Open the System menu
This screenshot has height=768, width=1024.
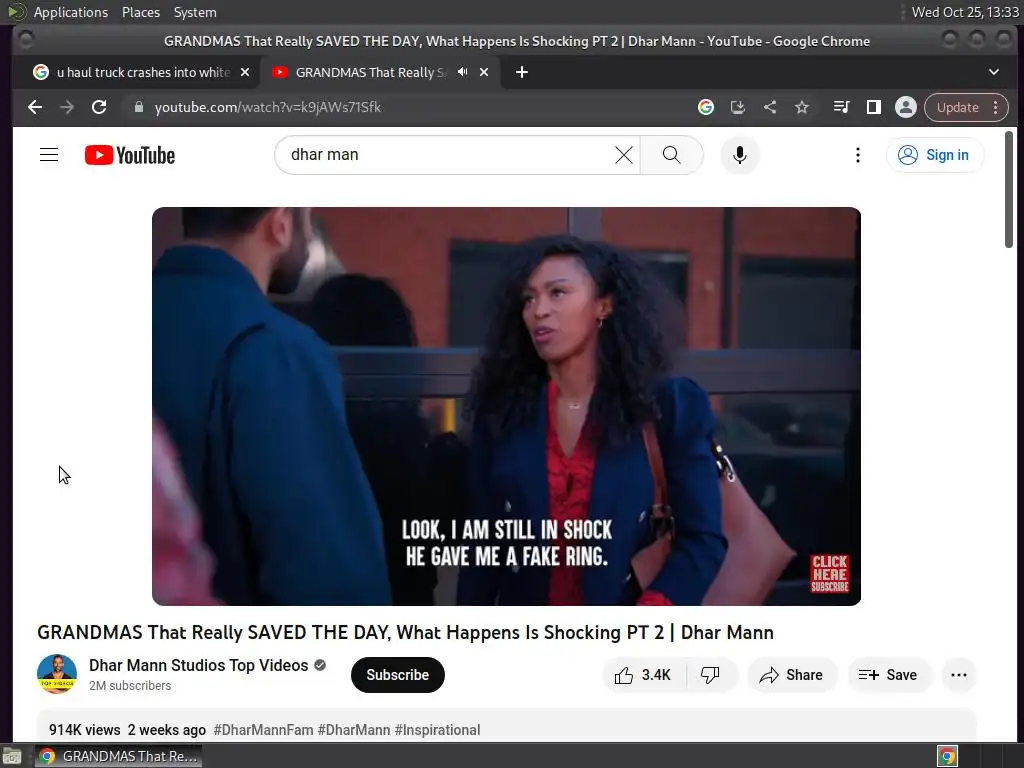(x=195, y=12)
